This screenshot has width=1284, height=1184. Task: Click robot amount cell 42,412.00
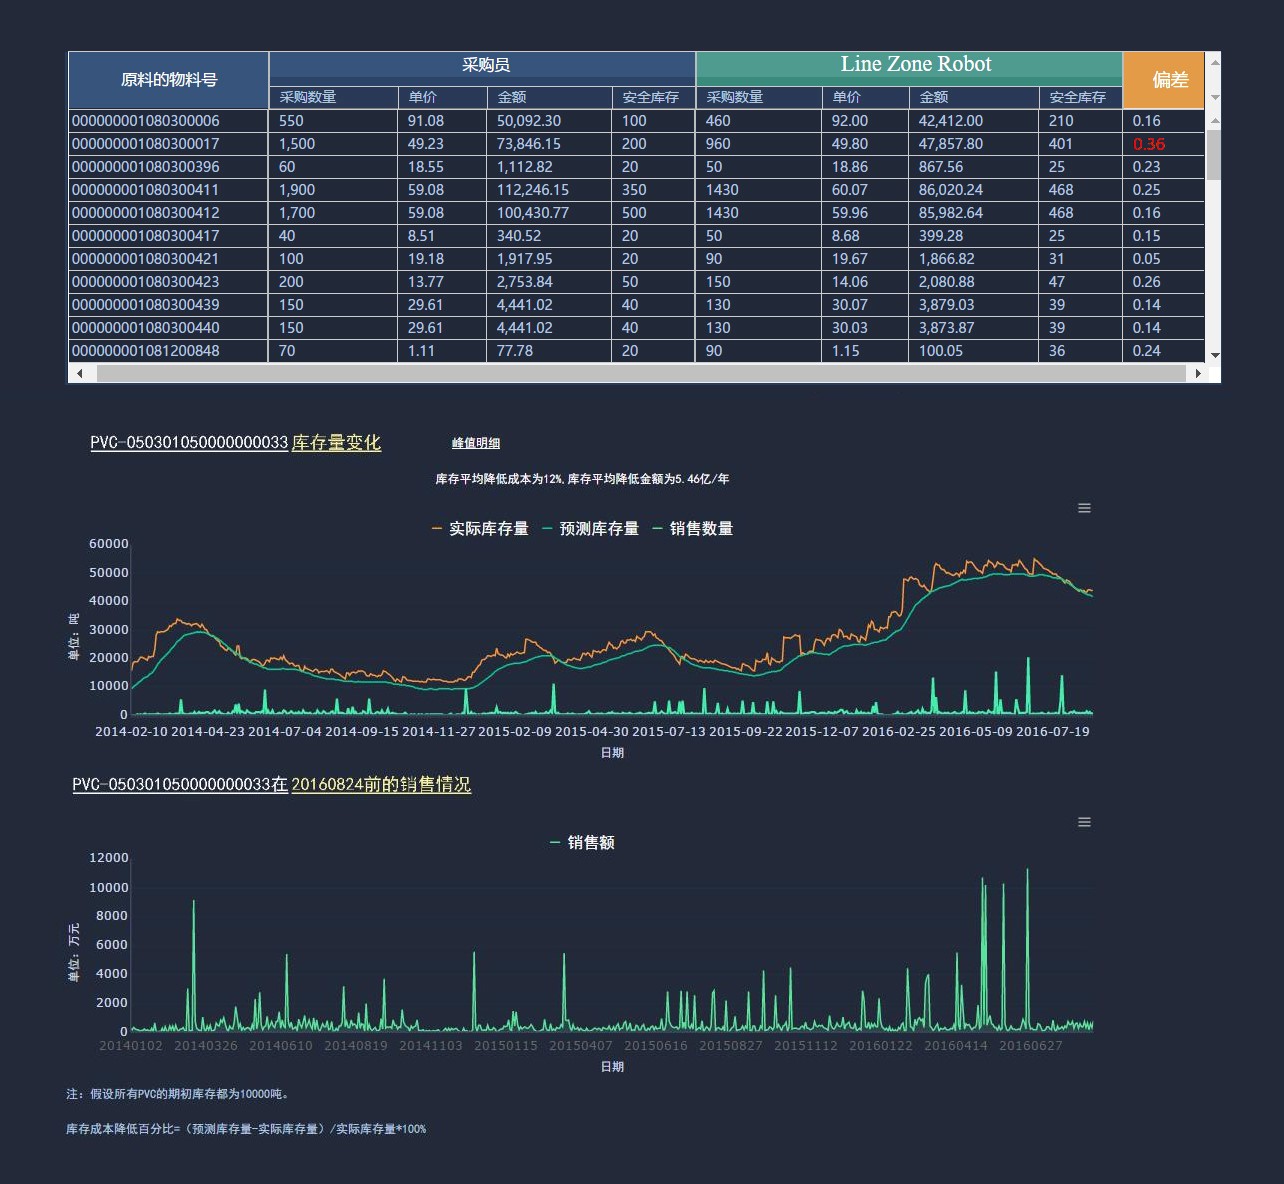951,121
